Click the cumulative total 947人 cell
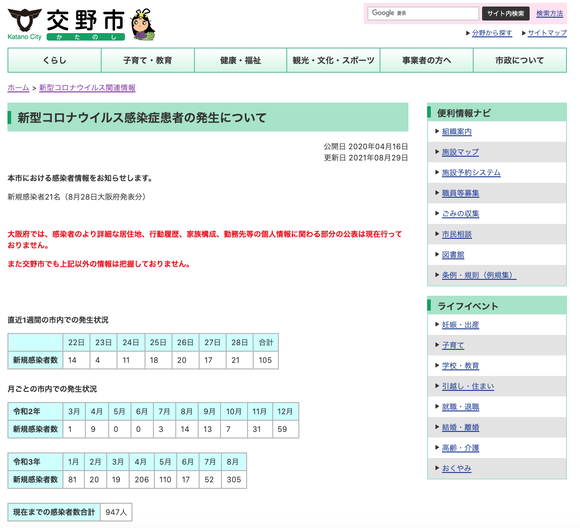Viewport: 580px width, 528px height. tap(116, 512)
